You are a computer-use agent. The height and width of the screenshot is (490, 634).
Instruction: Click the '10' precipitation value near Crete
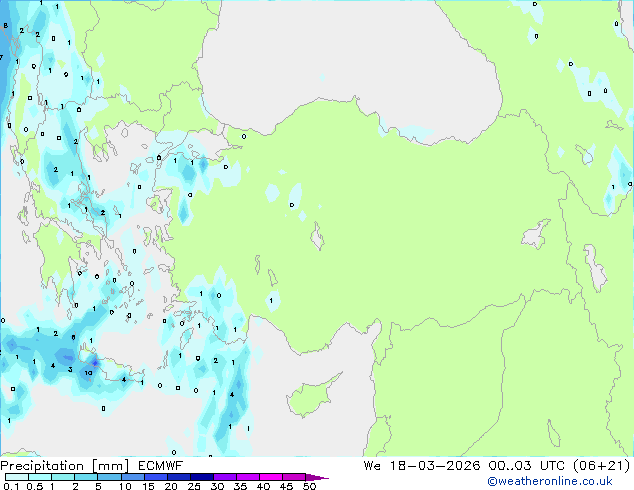(x=88, y=373)
